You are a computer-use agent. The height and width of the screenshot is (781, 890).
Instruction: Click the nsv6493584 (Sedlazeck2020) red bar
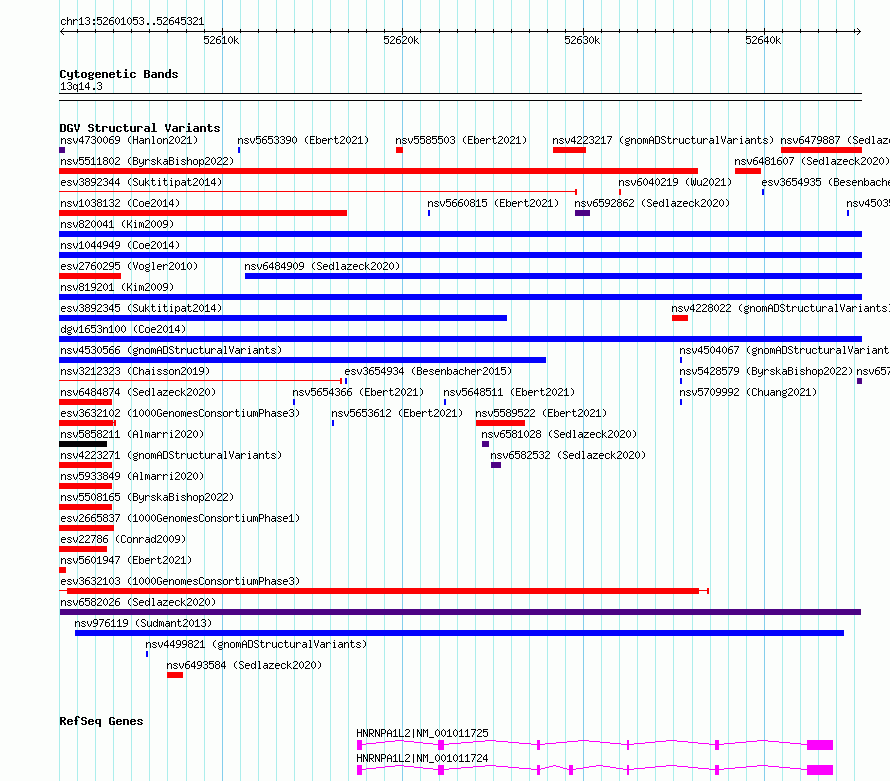175,675
